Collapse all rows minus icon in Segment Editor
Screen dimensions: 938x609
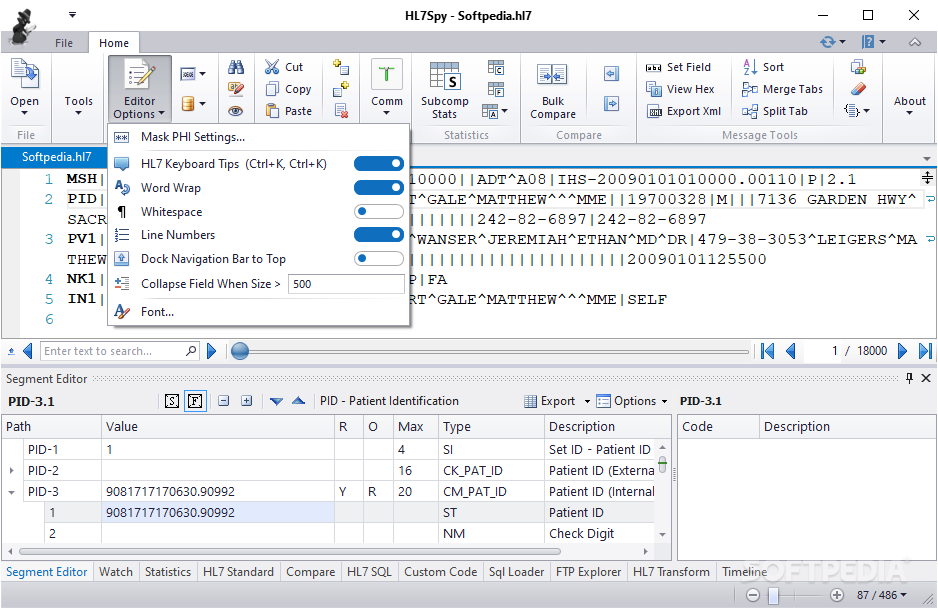point(223,401)
